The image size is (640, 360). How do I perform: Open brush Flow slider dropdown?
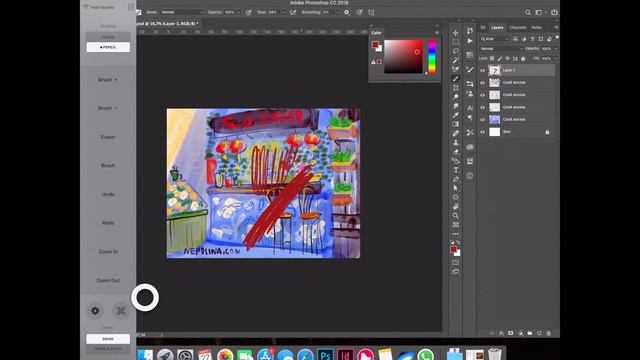click(x=283, y=12)
